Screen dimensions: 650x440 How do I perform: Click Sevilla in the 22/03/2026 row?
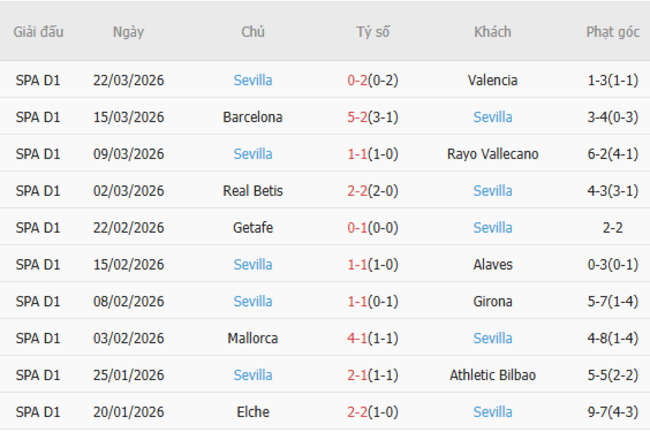click(253, 80)
